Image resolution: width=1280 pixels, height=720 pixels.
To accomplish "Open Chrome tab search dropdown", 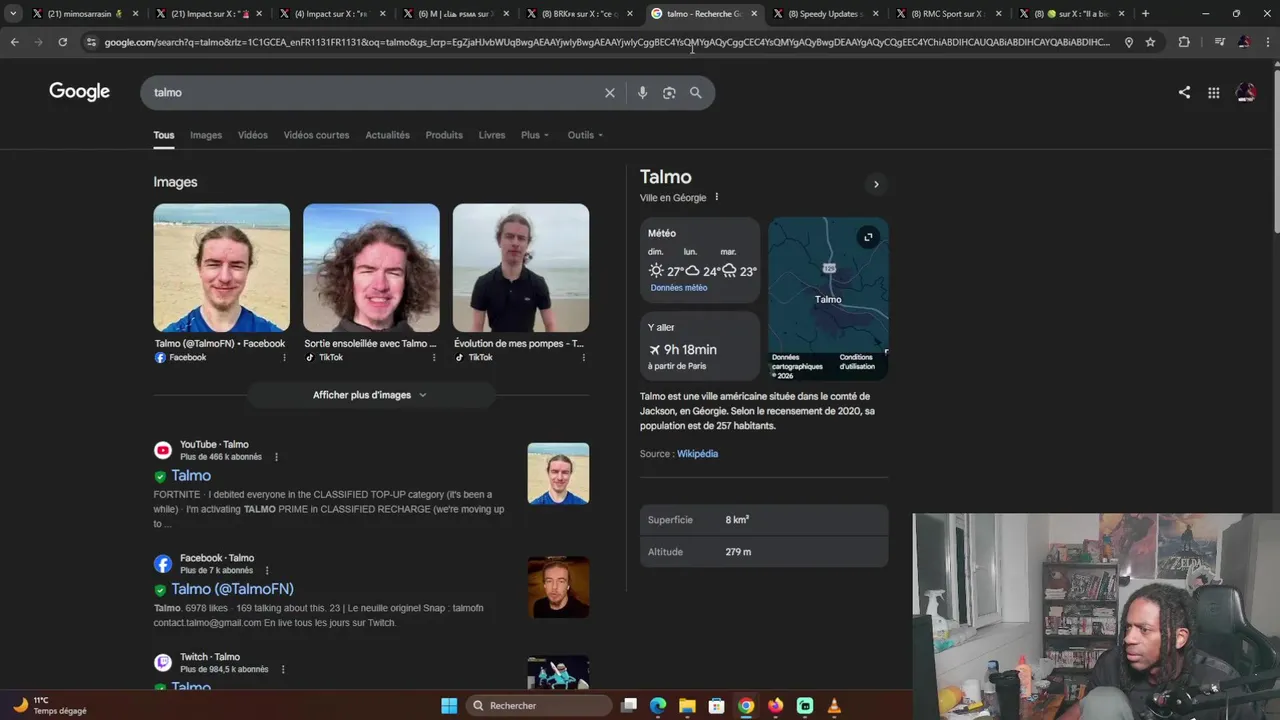I will click(x=13, y=14).
